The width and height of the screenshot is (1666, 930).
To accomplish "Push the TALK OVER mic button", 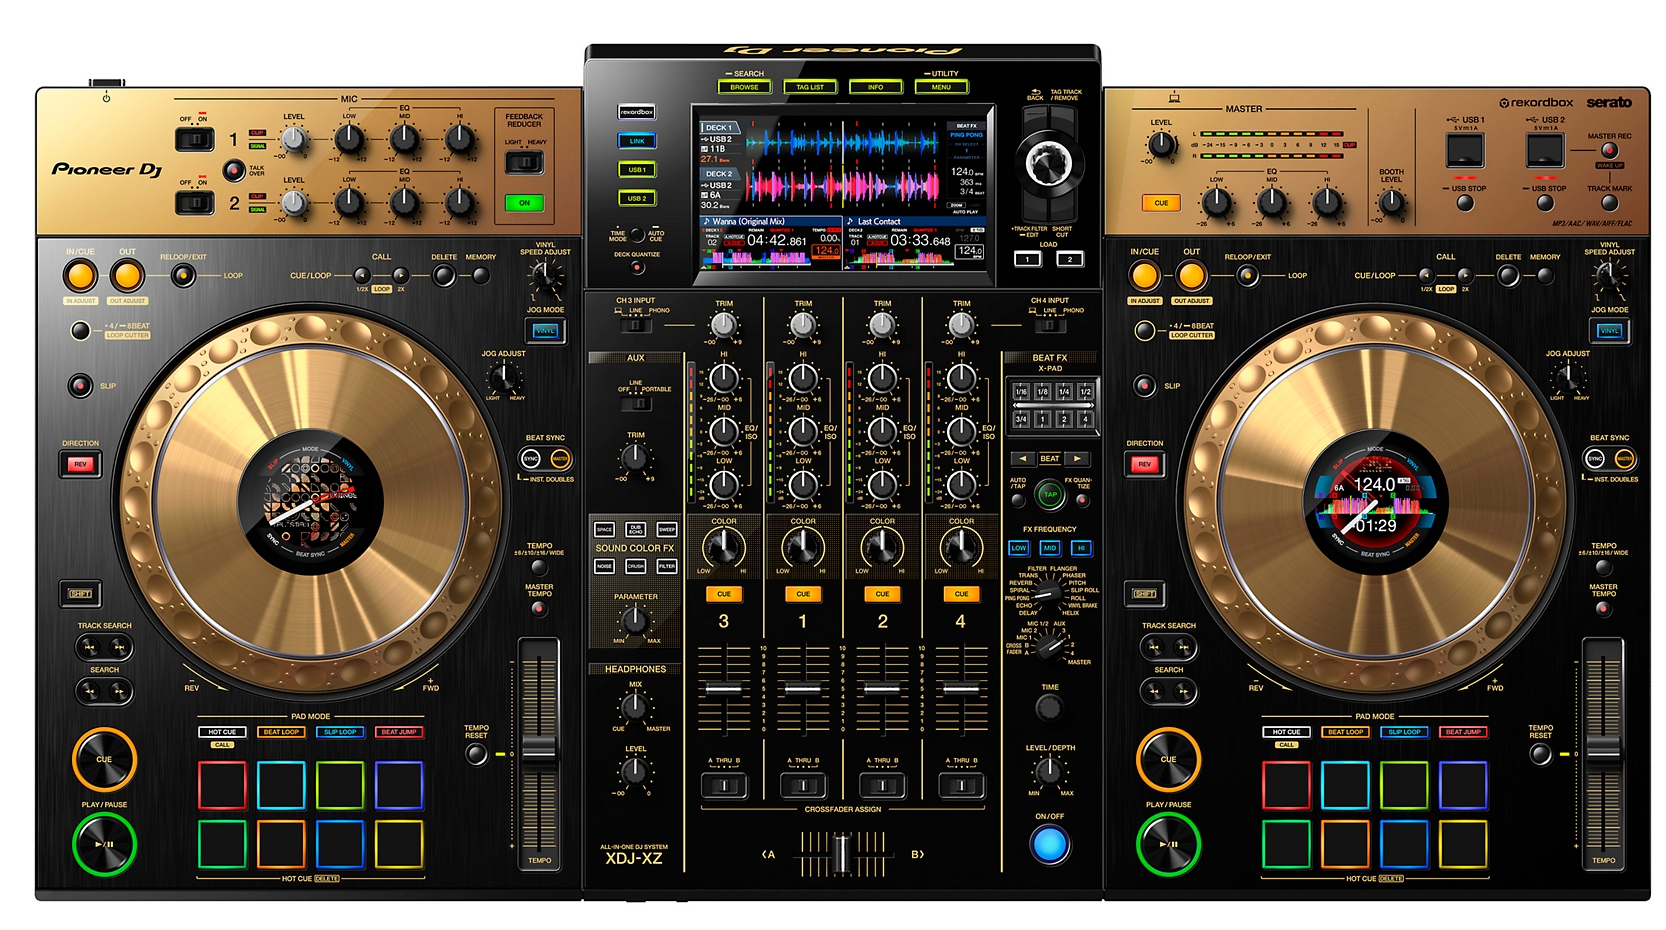I will click(x=233, y=170).
